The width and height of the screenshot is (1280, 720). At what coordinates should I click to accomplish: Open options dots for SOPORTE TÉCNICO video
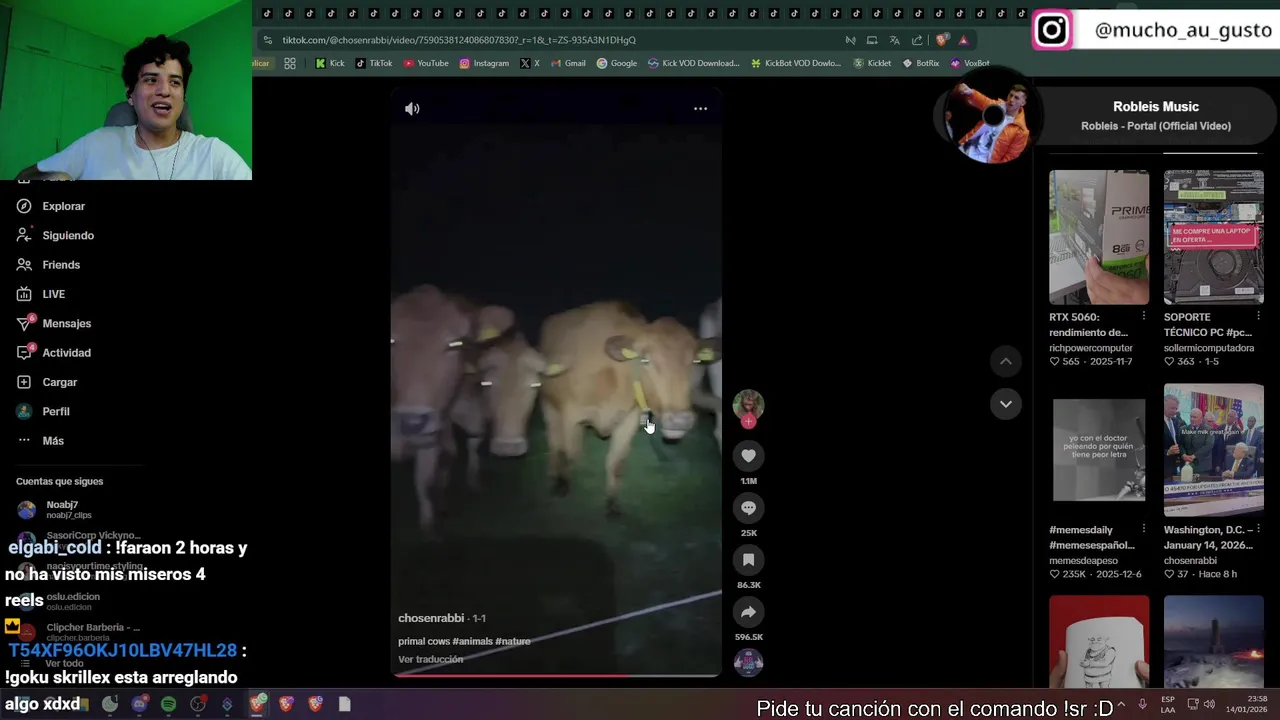pyautogui.click(x=1258, y=316)
